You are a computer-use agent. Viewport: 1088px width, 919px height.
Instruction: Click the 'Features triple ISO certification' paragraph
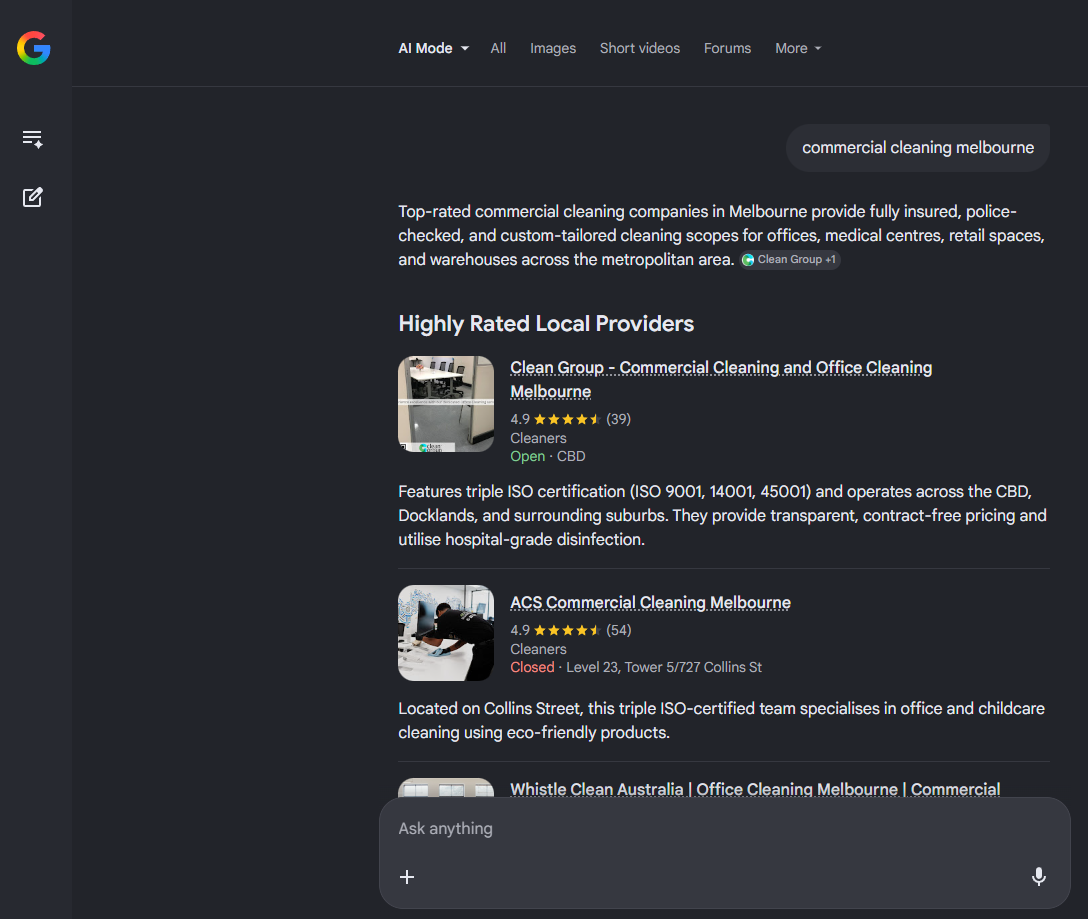(722, 515)
